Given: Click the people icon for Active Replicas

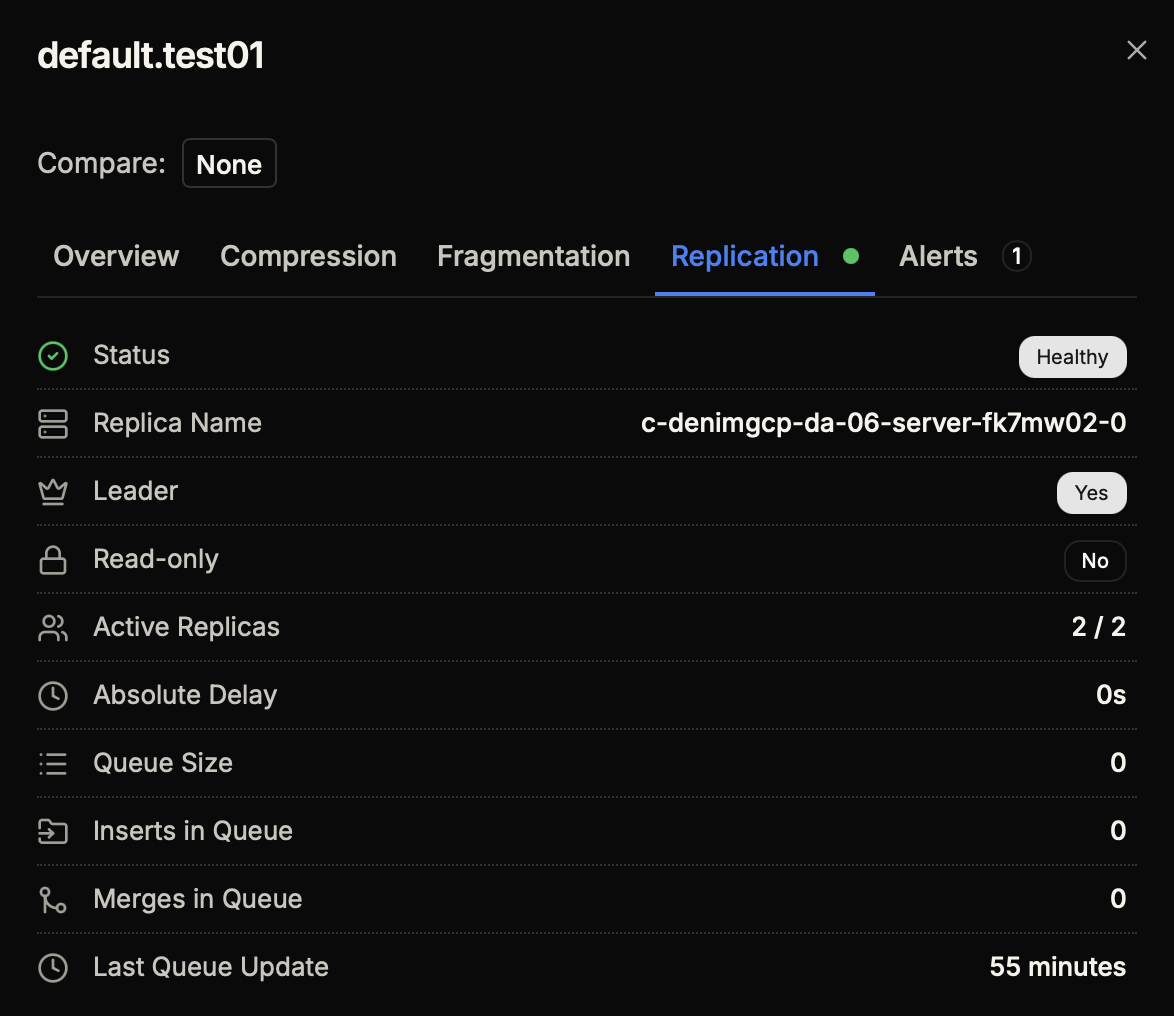Looking at the screenshot, I should pos(52,628).
